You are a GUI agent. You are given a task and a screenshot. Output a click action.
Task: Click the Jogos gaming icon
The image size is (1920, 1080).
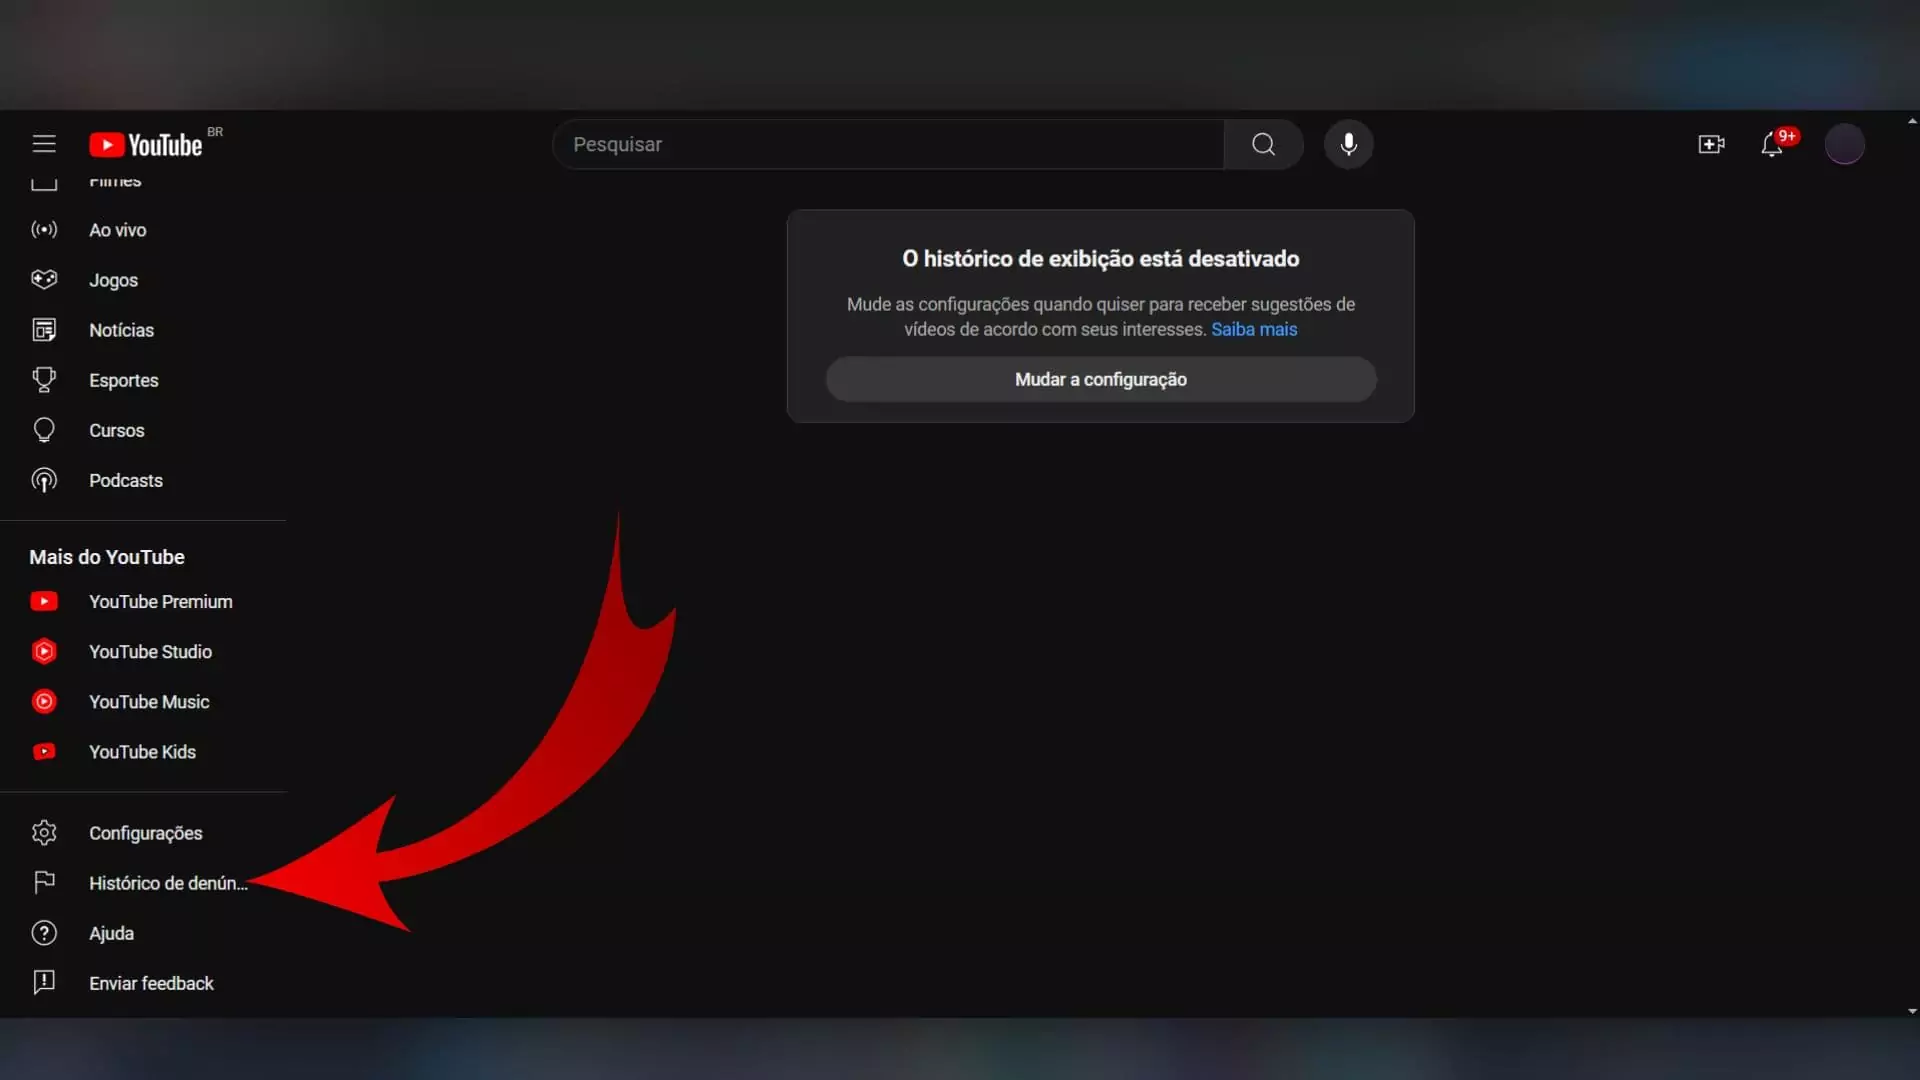pyautogui.click(x=44, y=280)
